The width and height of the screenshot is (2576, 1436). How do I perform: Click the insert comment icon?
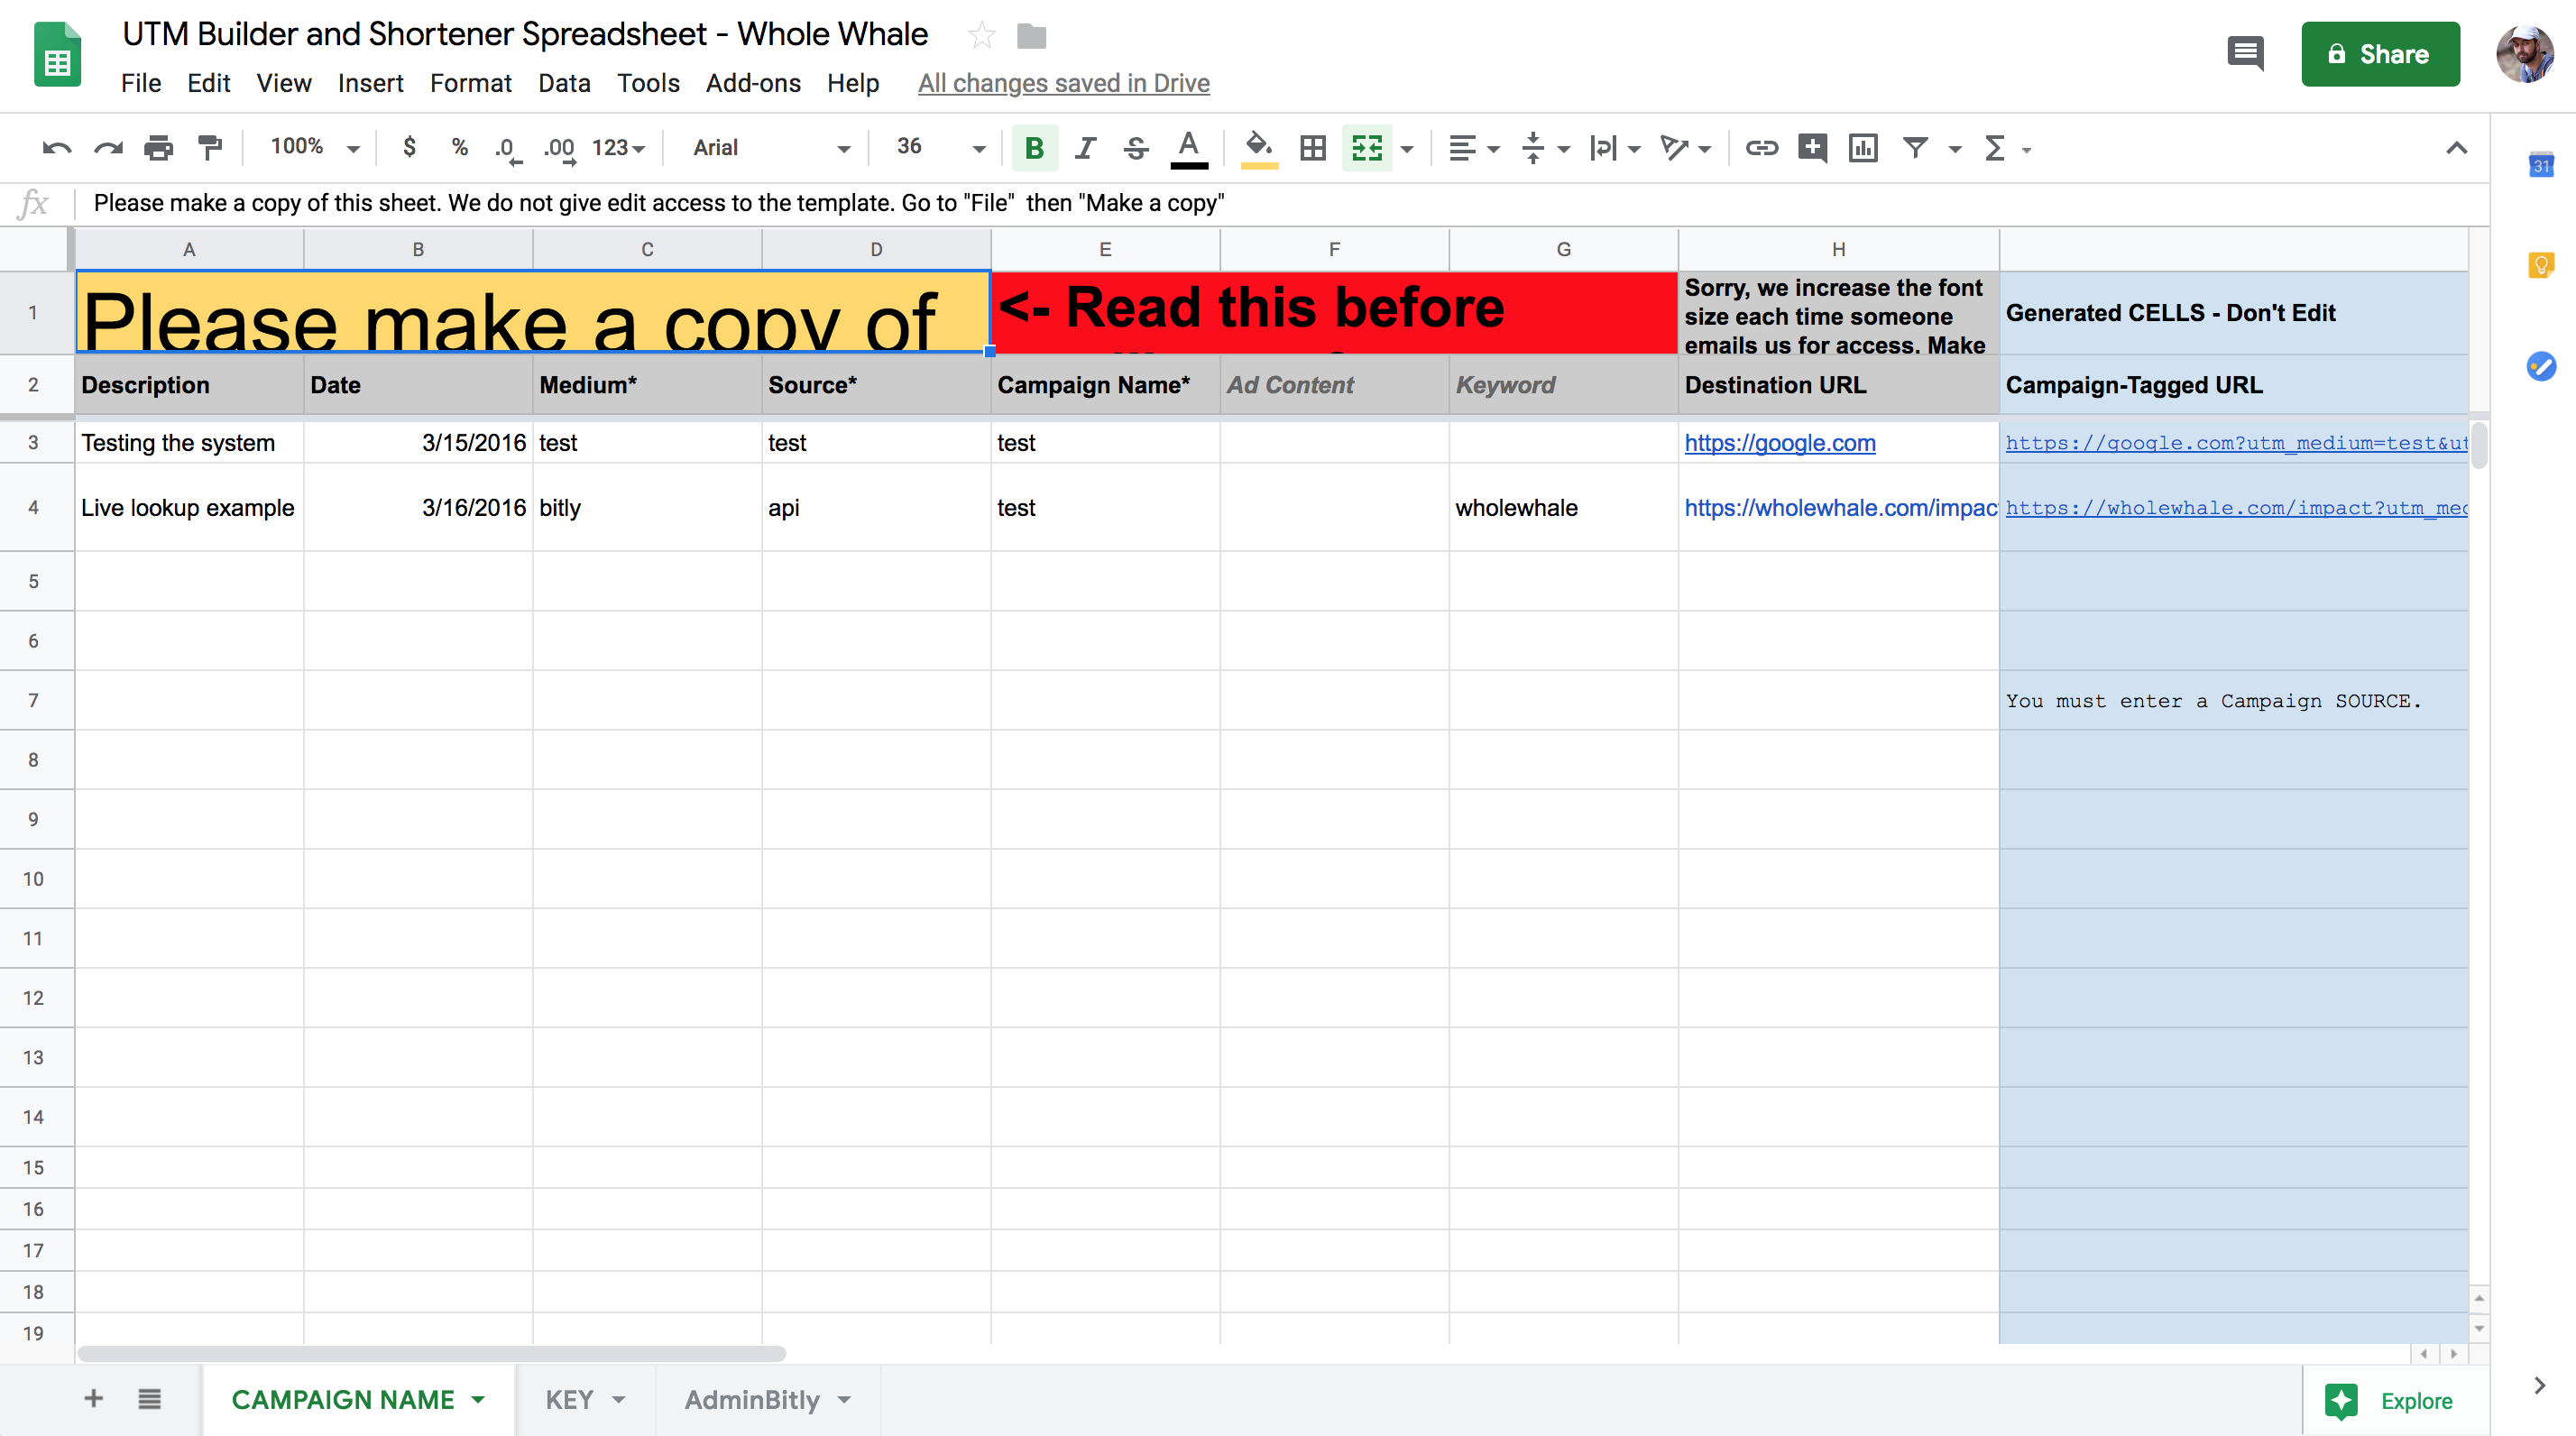tap(1812, 148)
